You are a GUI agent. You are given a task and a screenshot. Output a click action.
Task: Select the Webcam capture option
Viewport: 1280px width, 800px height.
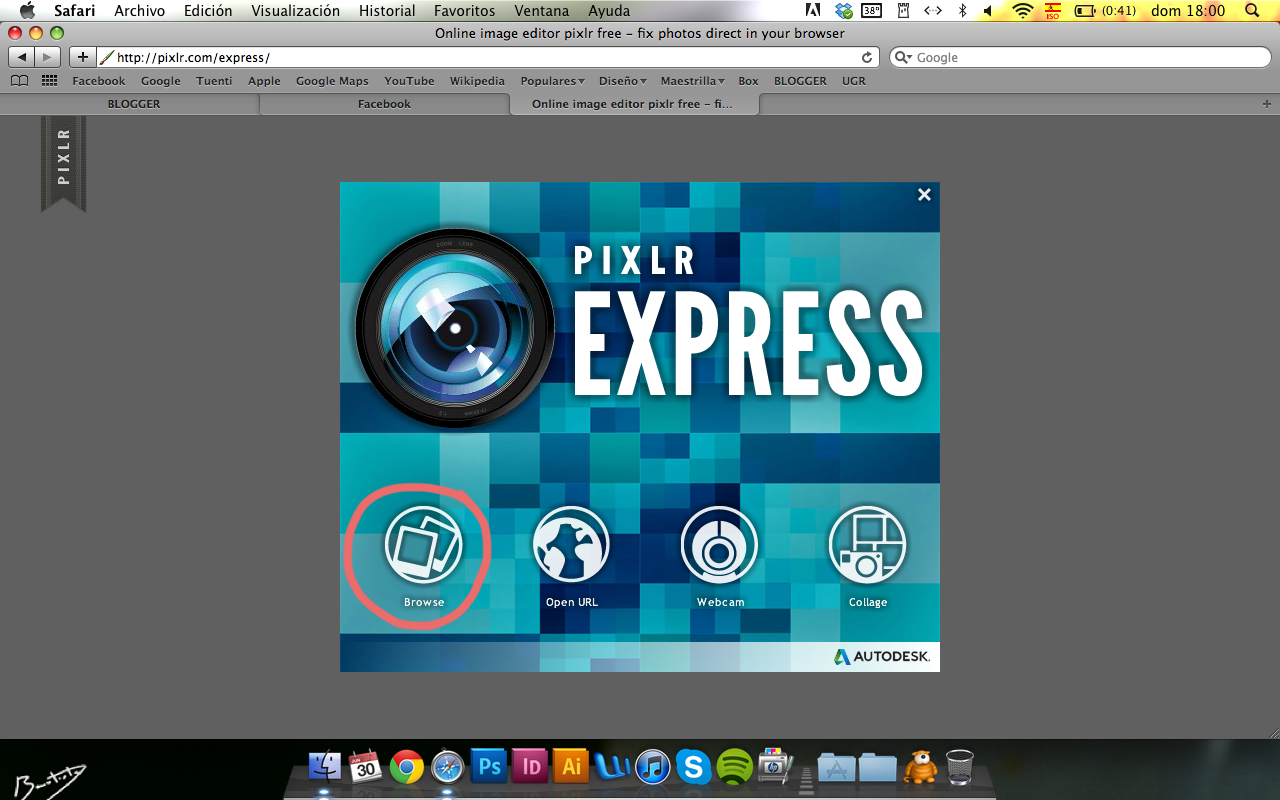coord(719,546)
